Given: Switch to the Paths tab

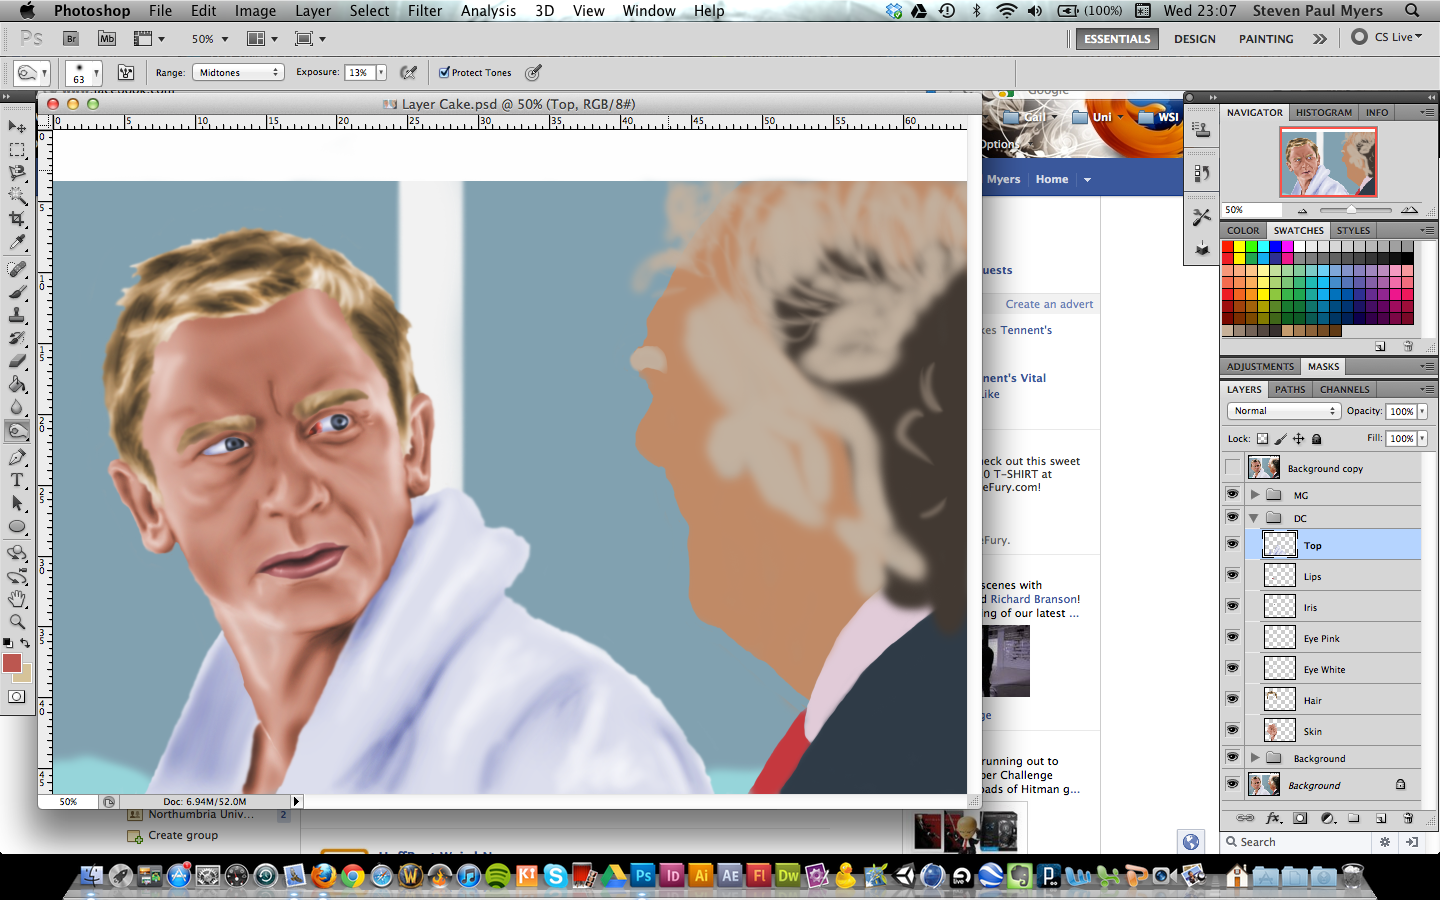Looking at the screenshot, I should click(1290, 389).
